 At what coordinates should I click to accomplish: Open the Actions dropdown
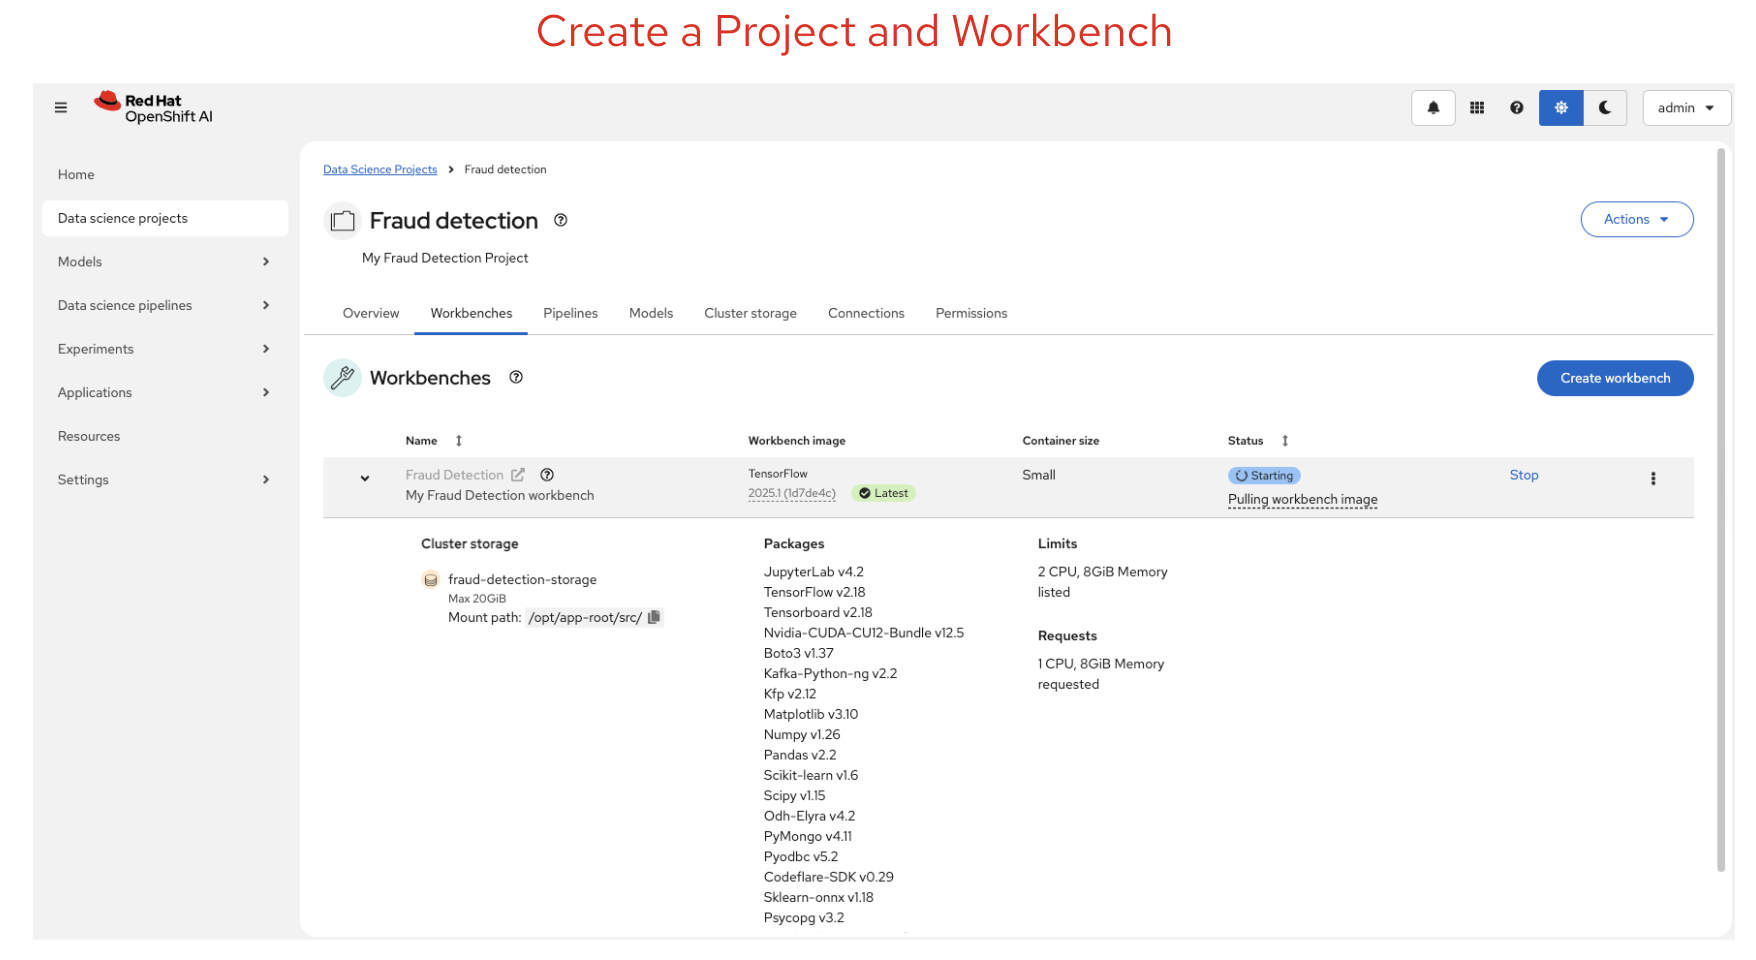coord(1636,219)
